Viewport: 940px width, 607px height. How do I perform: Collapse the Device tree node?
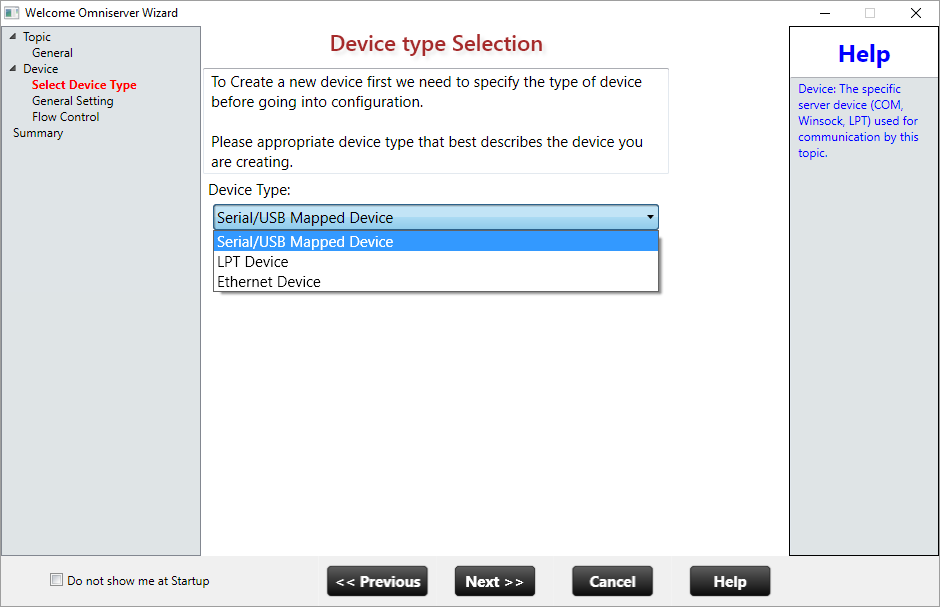[x=13, y=69]
